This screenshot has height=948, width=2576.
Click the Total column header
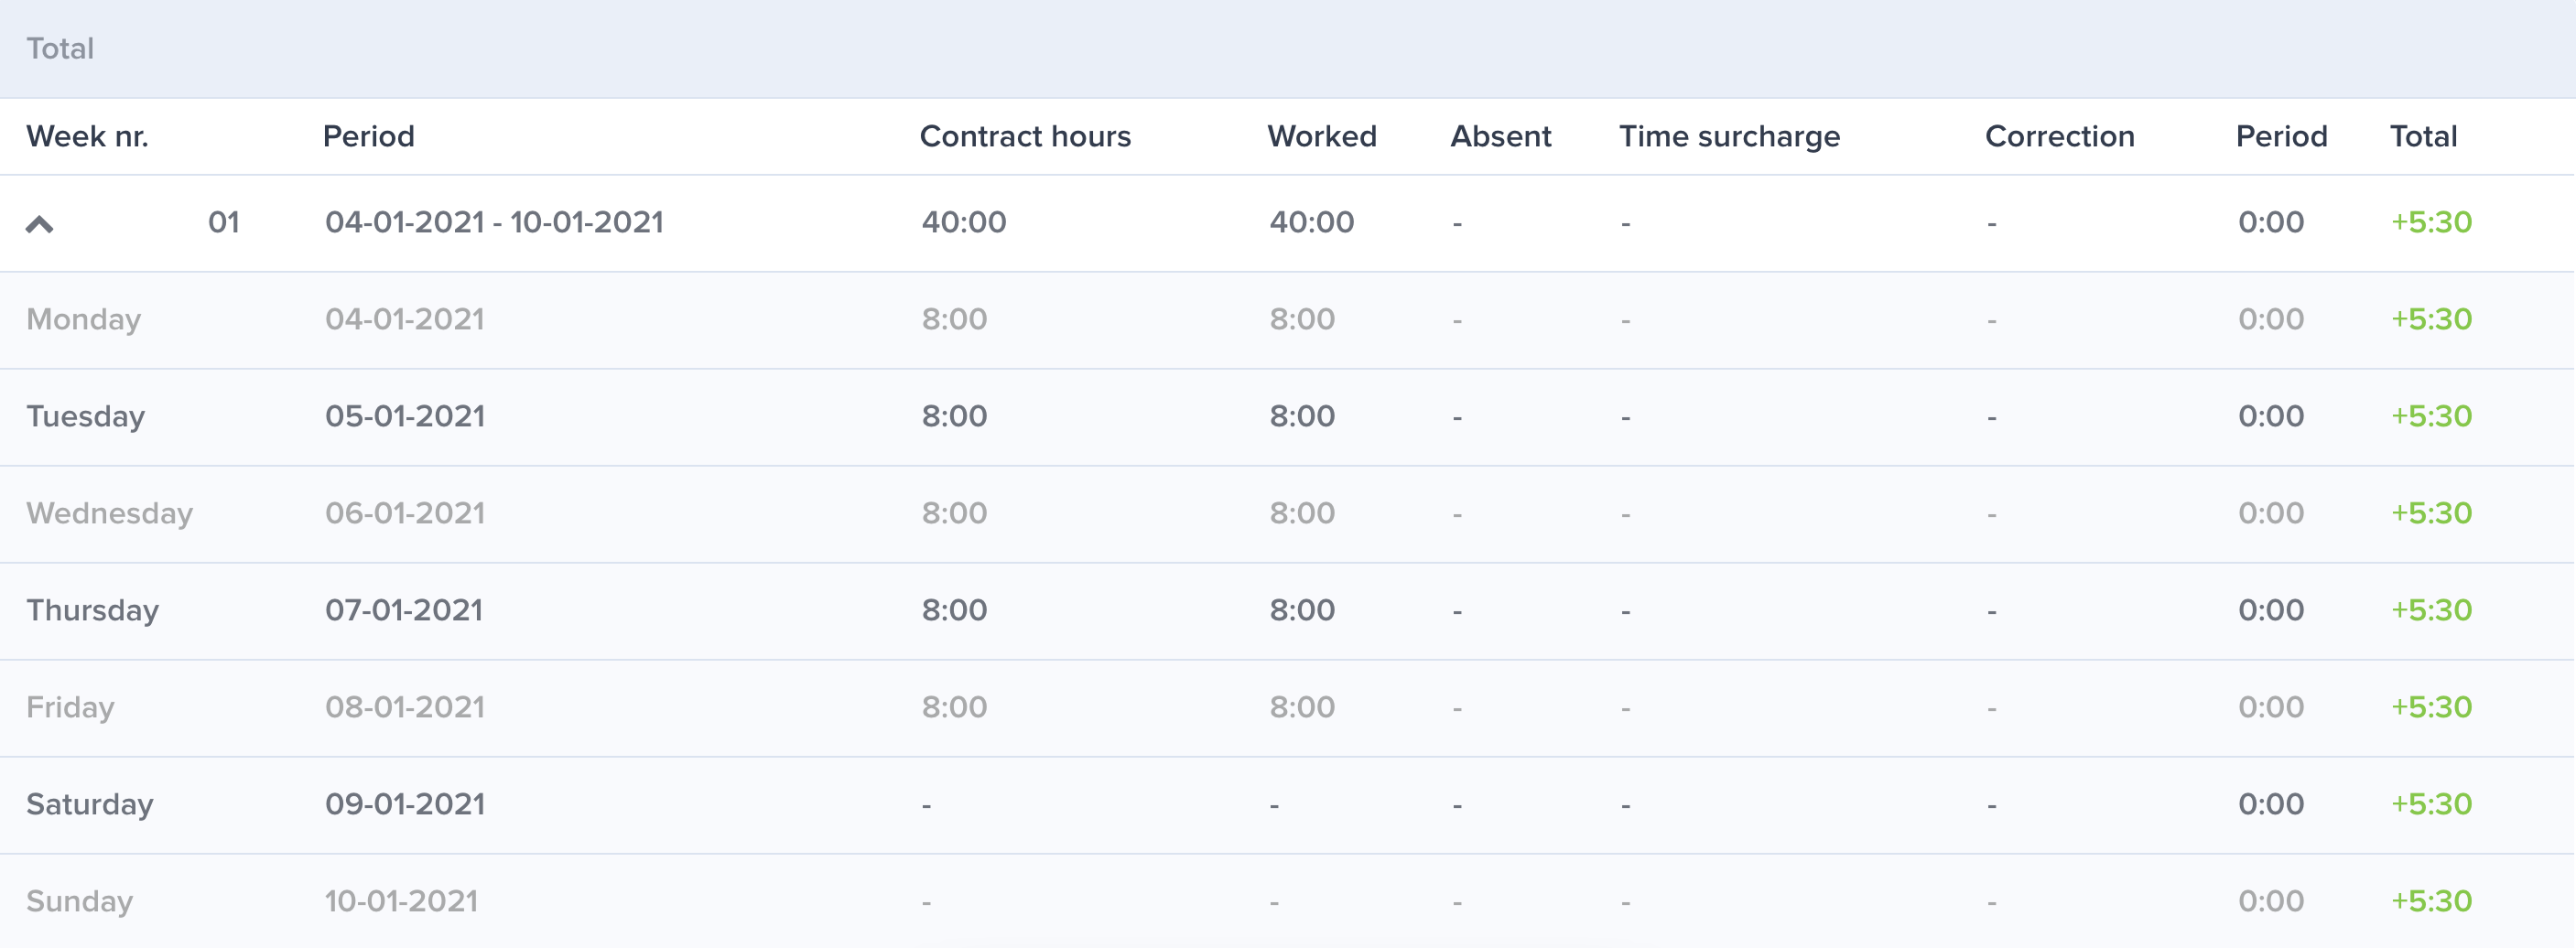(2423, 136)
